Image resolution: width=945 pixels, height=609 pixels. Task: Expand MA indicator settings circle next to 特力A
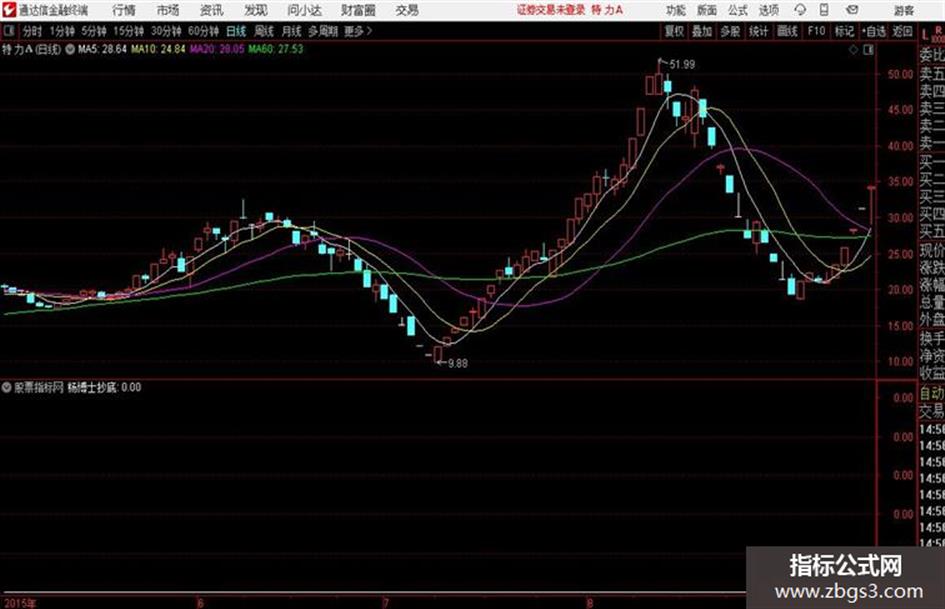(x=70, y=49)
